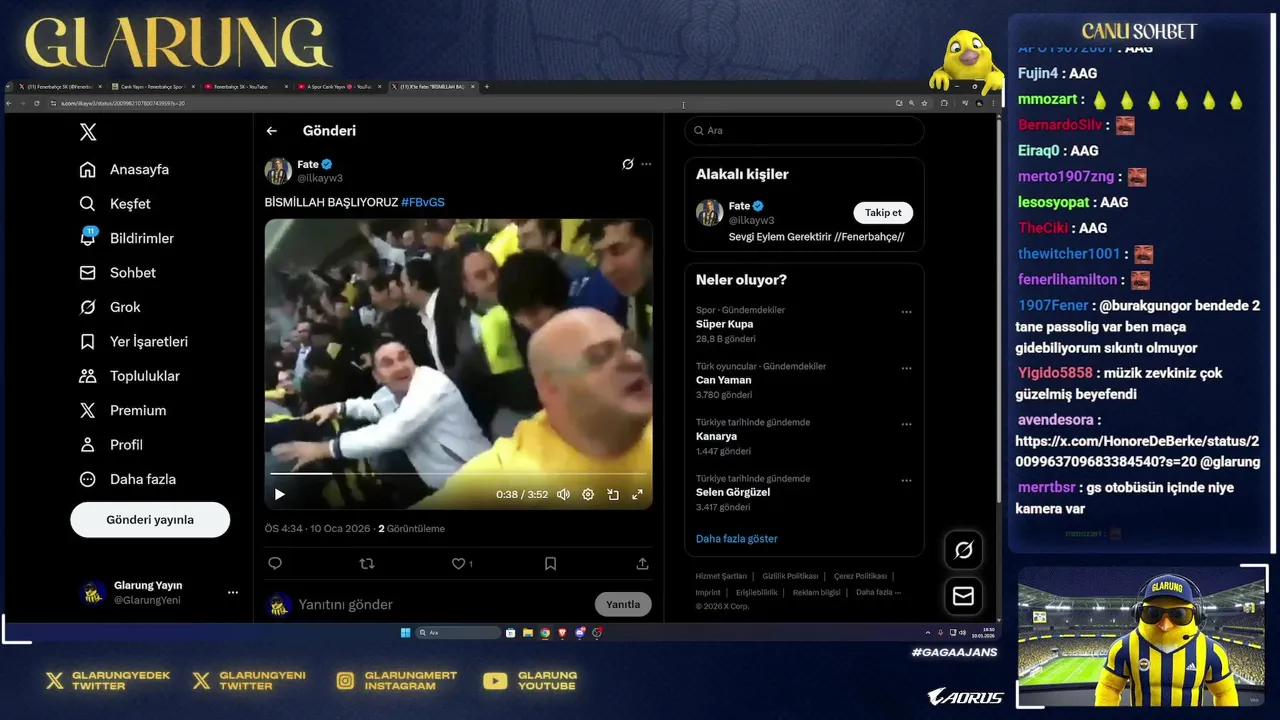The width and height of the screenshot is (1280, 720).
Task: Open more options for Can Yaman trend
Action: [x=906, y=368]
